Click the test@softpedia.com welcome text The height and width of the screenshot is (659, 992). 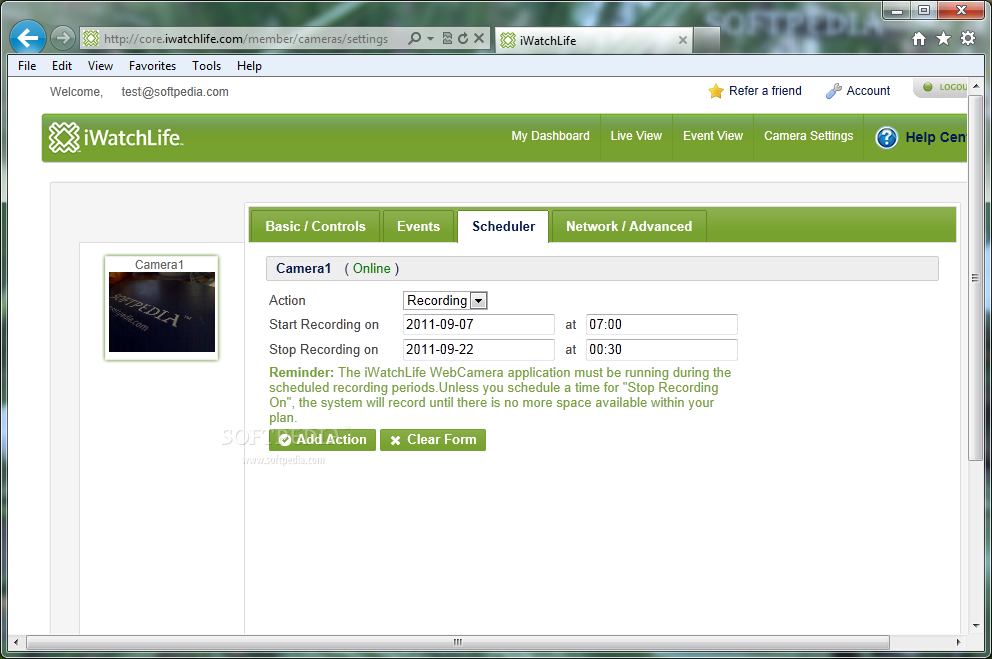175,92
